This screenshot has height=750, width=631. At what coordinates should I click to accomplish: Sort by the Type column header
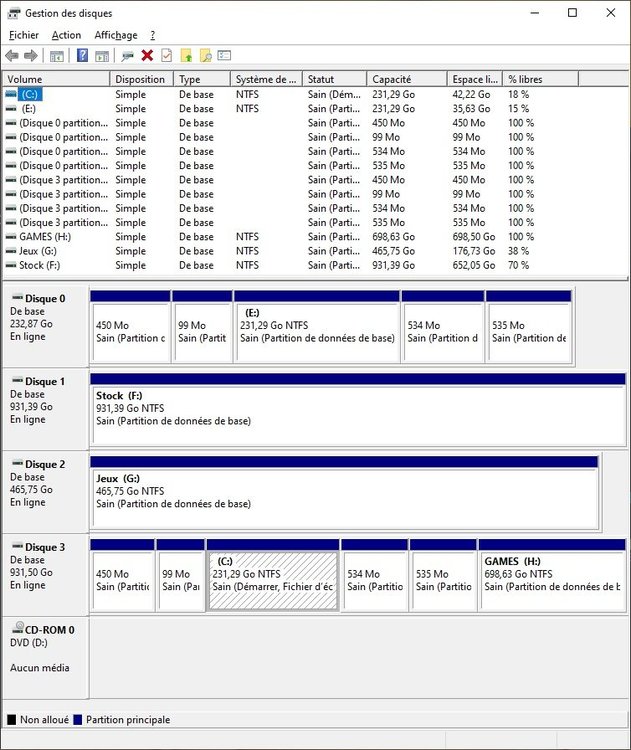[x=201, y=79]
